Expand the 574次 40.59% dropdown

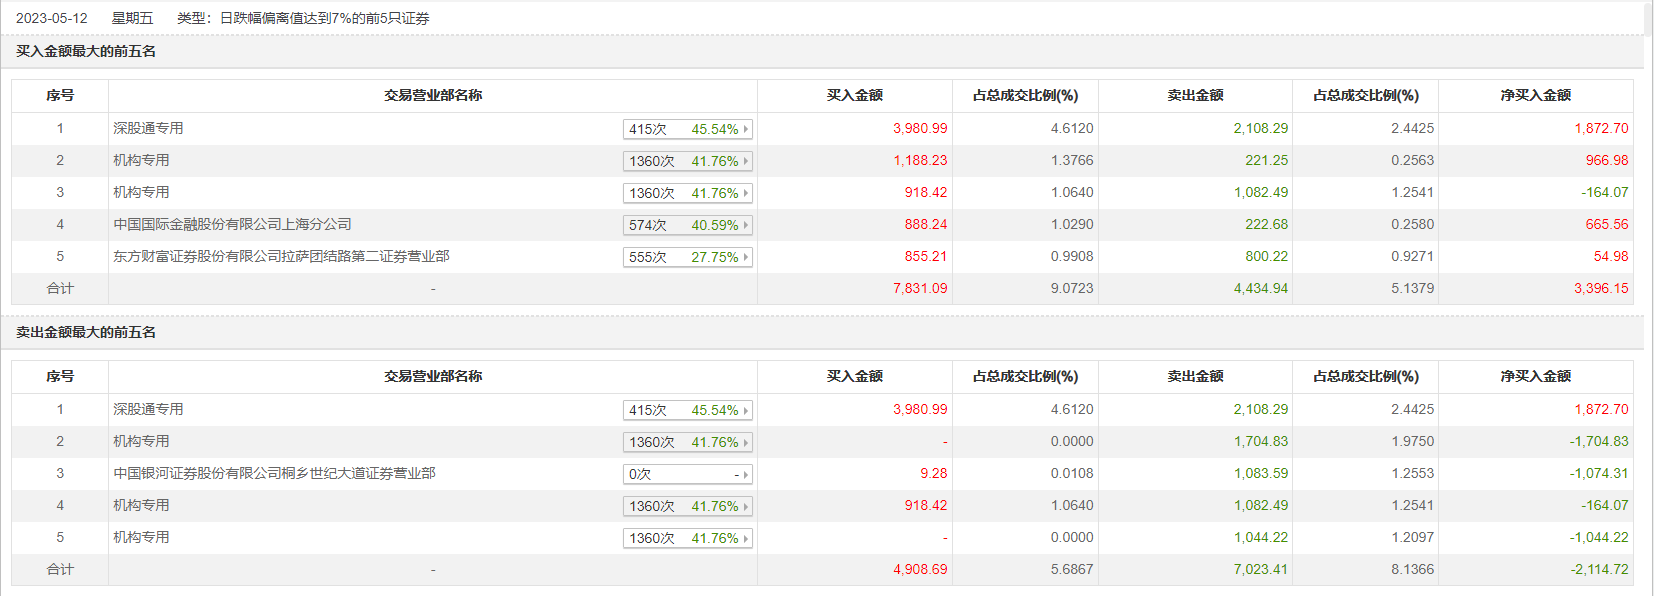click(x=687, y=225)
